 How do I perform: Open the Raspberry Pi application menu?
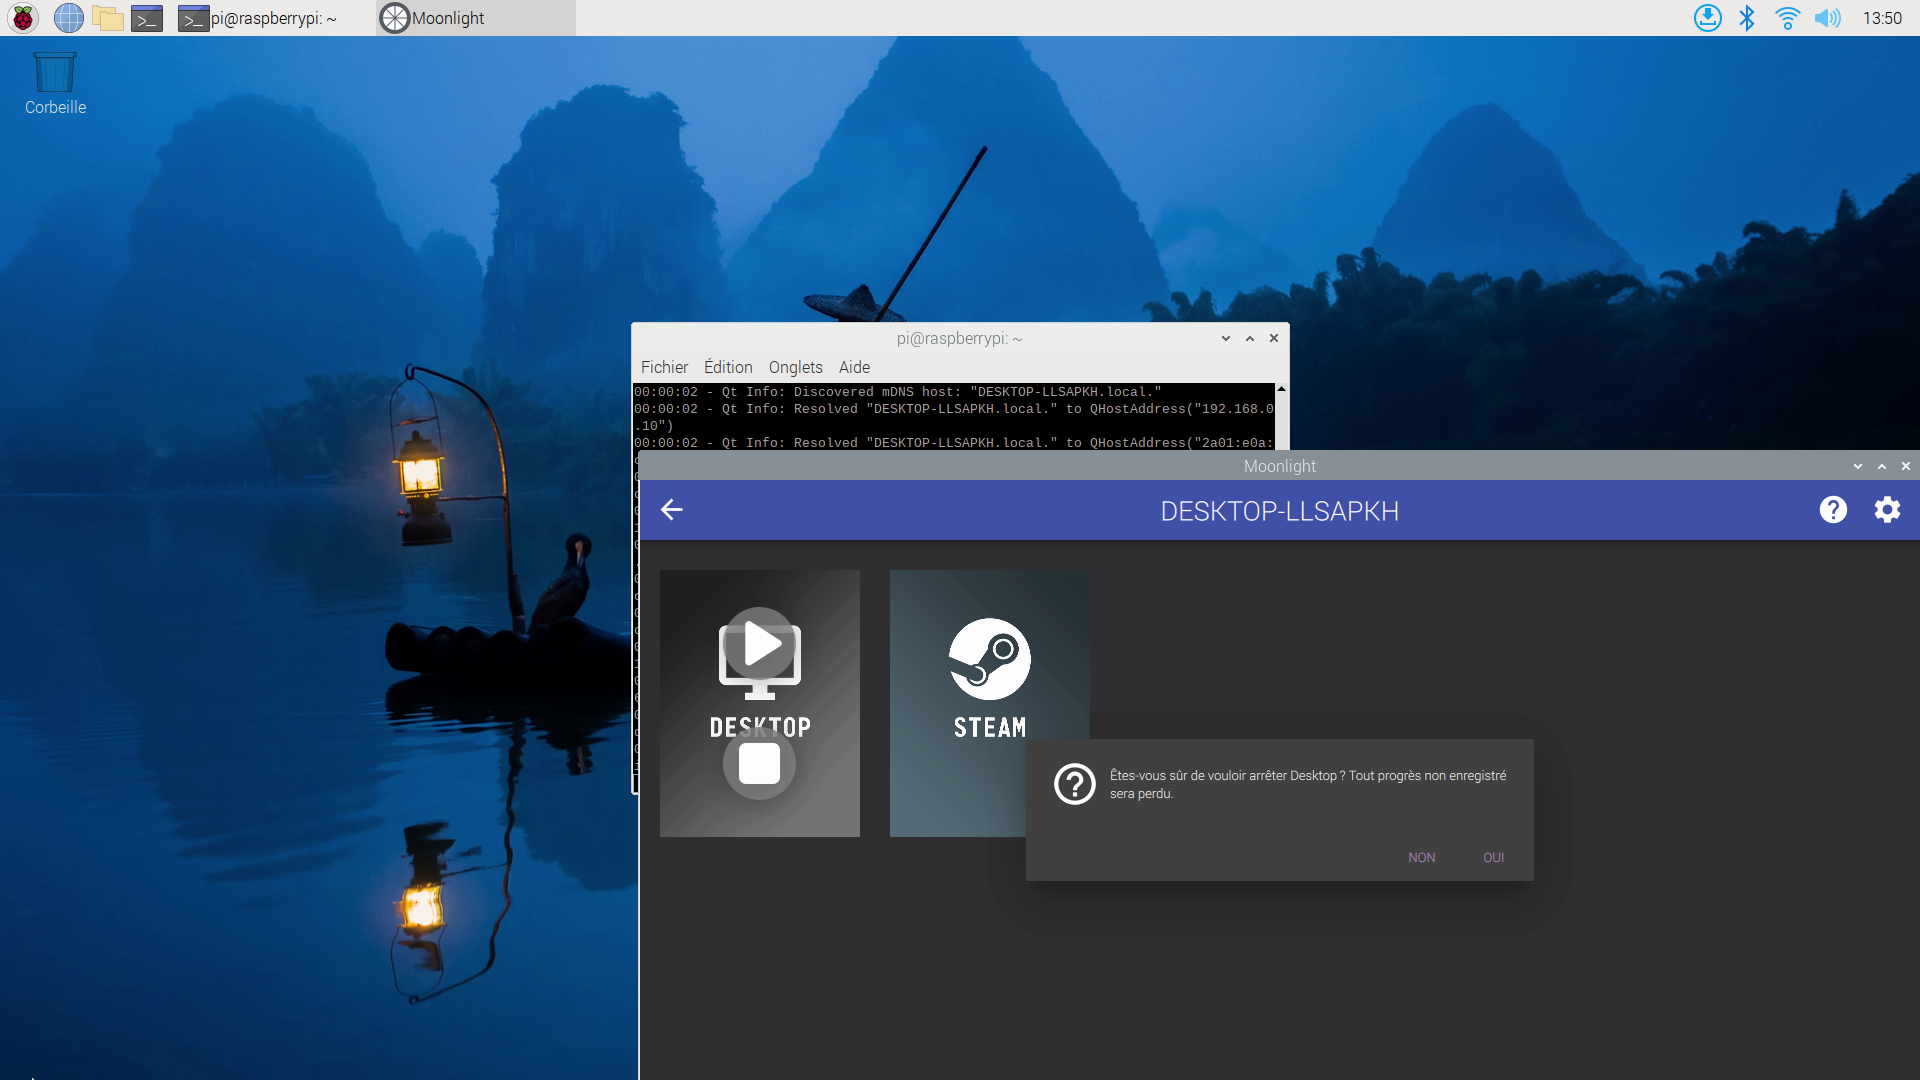[21, 17]
